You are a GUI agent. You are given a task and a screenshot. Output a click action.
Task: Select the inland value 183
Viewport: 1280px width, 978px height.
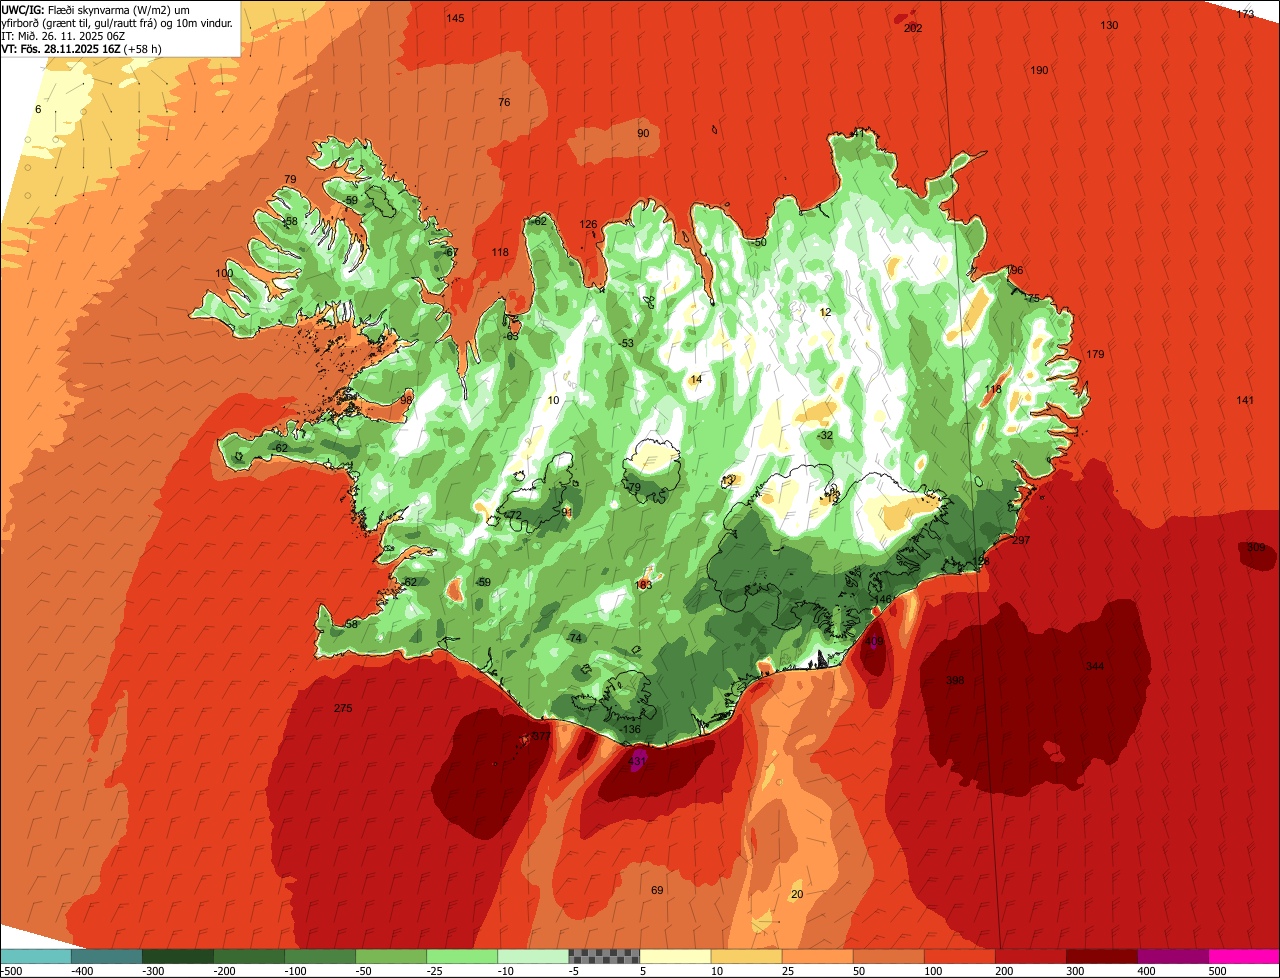tap(644, 585)
